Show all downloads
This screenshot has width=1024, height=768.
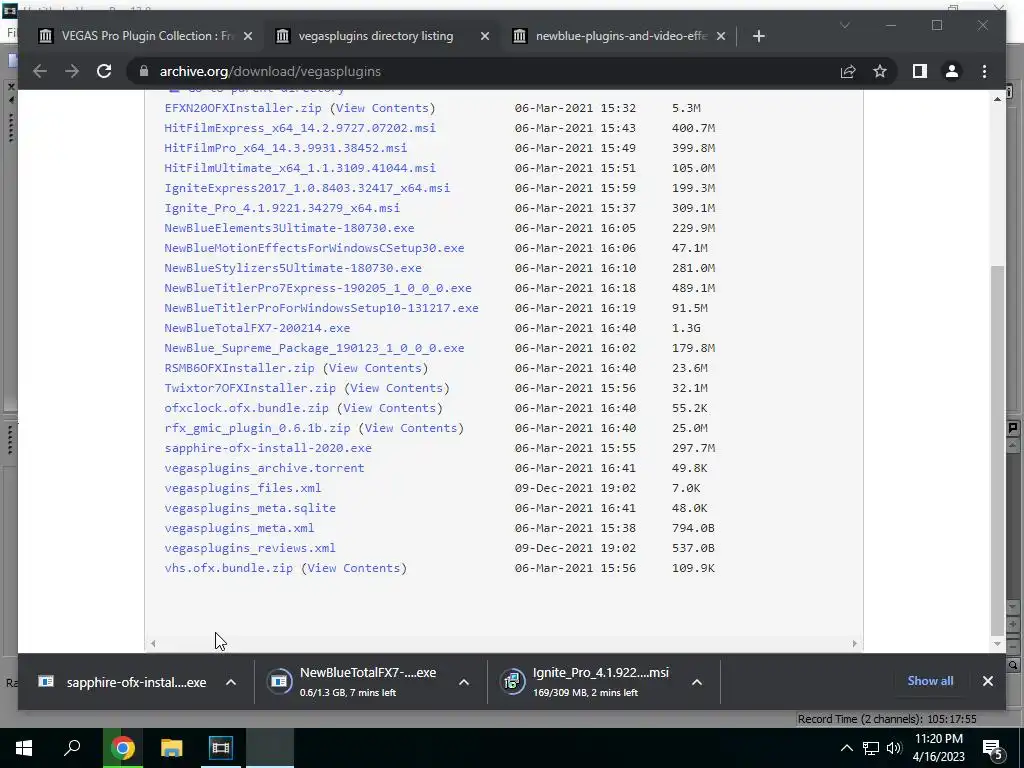coord(930,680)
